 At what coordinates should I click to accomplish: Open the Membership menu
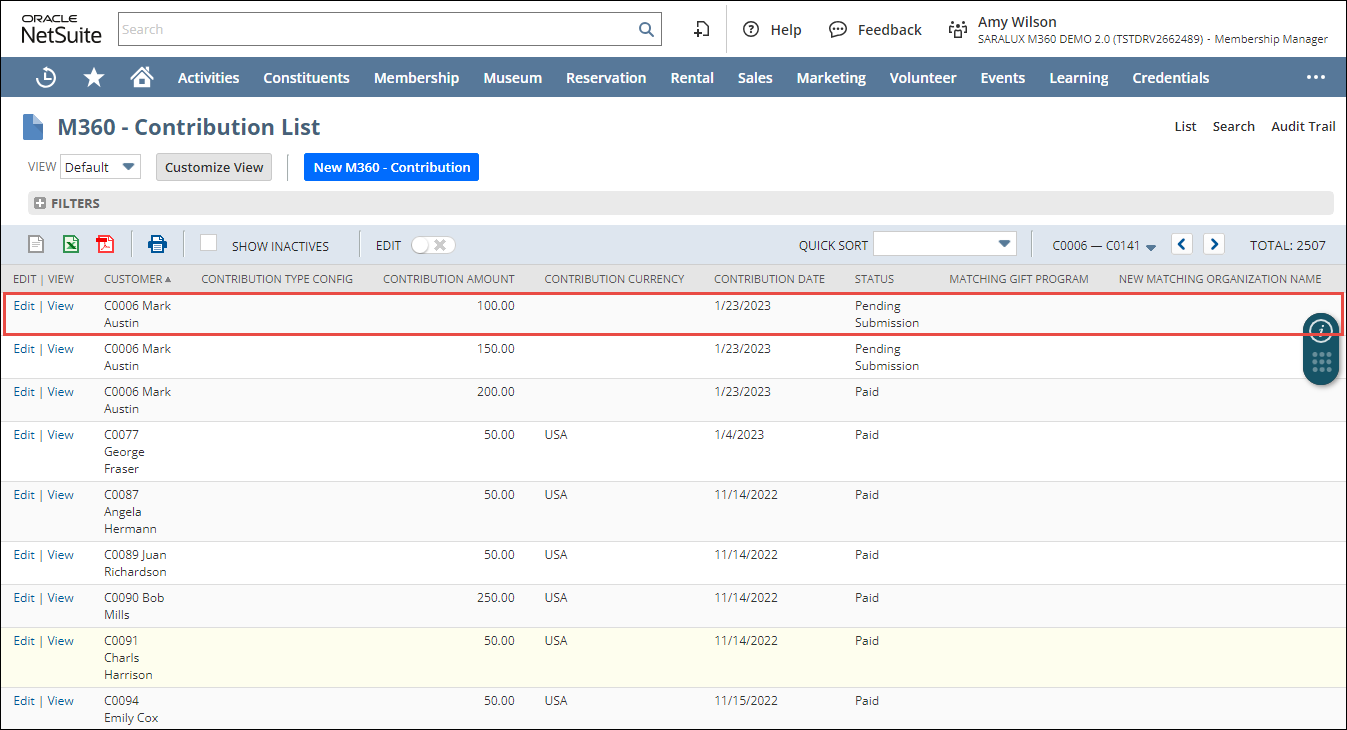pos(416,78)
